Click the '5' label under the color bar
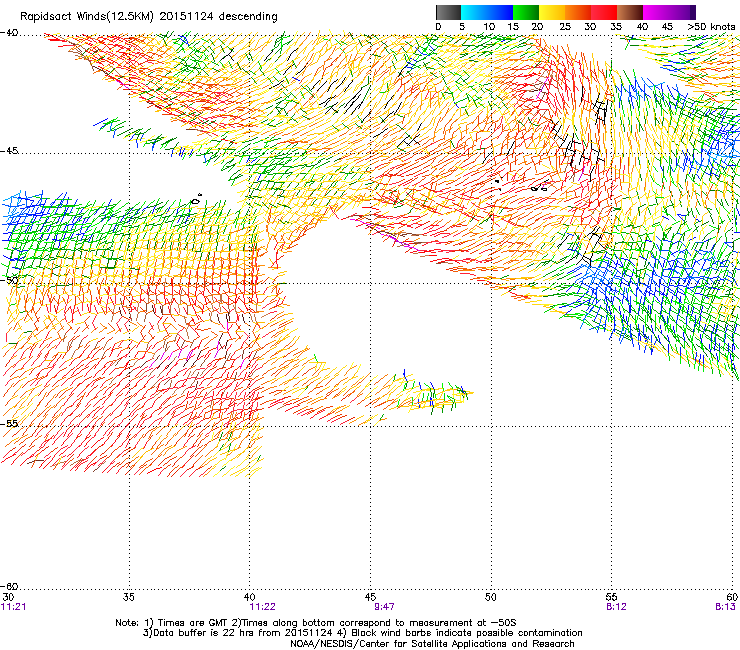The height and width of the screenshot is (650, 740). [462, 26]
